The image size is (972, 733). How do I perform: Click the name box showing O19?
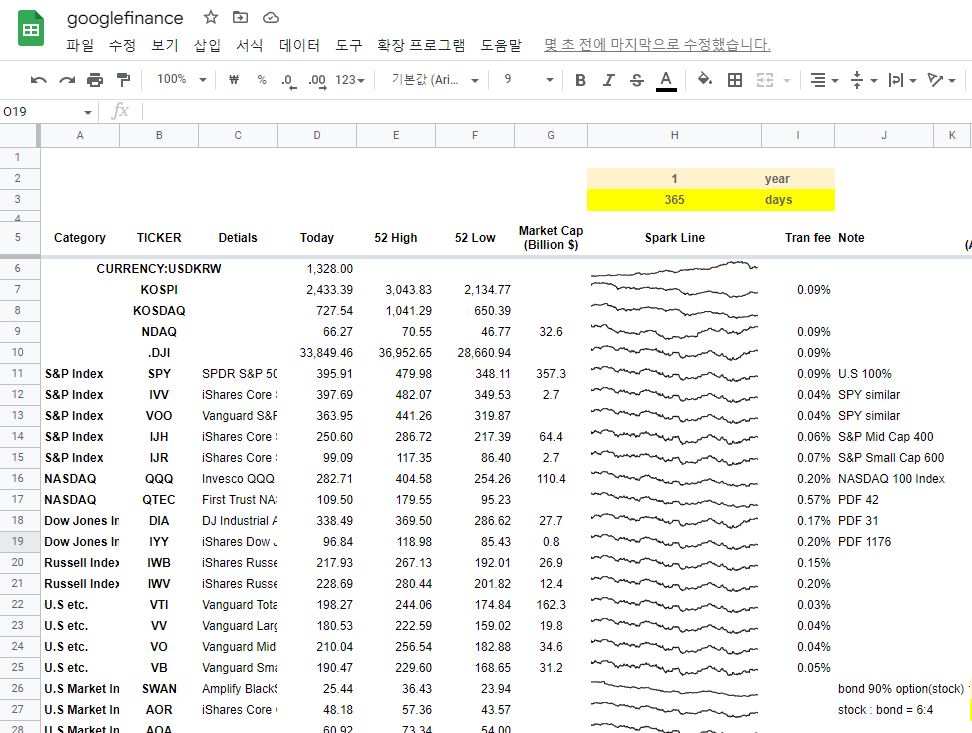(40, 112)
